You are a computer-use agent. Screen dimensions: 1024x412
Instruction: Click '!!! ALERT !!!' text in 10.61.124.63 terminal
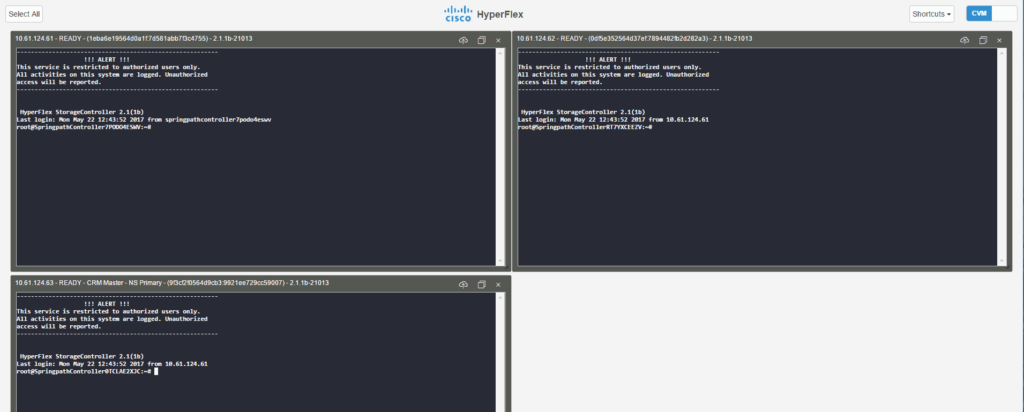coord(107,304)
